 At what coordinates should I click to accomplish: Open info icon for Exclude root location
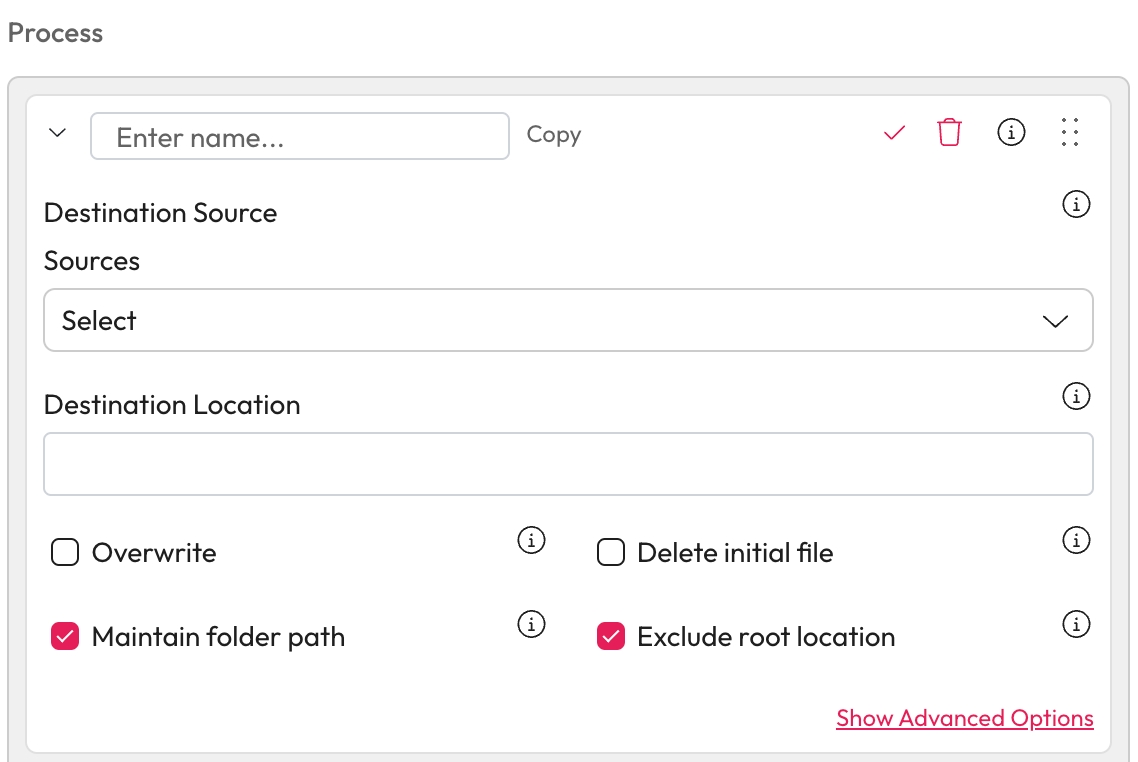pyautogui.click(x=1075, y=625)
